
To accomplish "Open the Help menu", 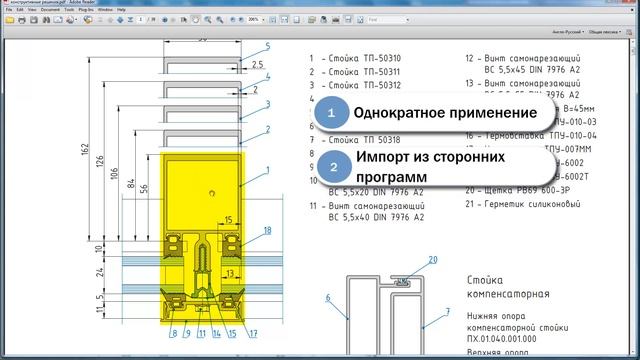I will [x=121, y=10].
